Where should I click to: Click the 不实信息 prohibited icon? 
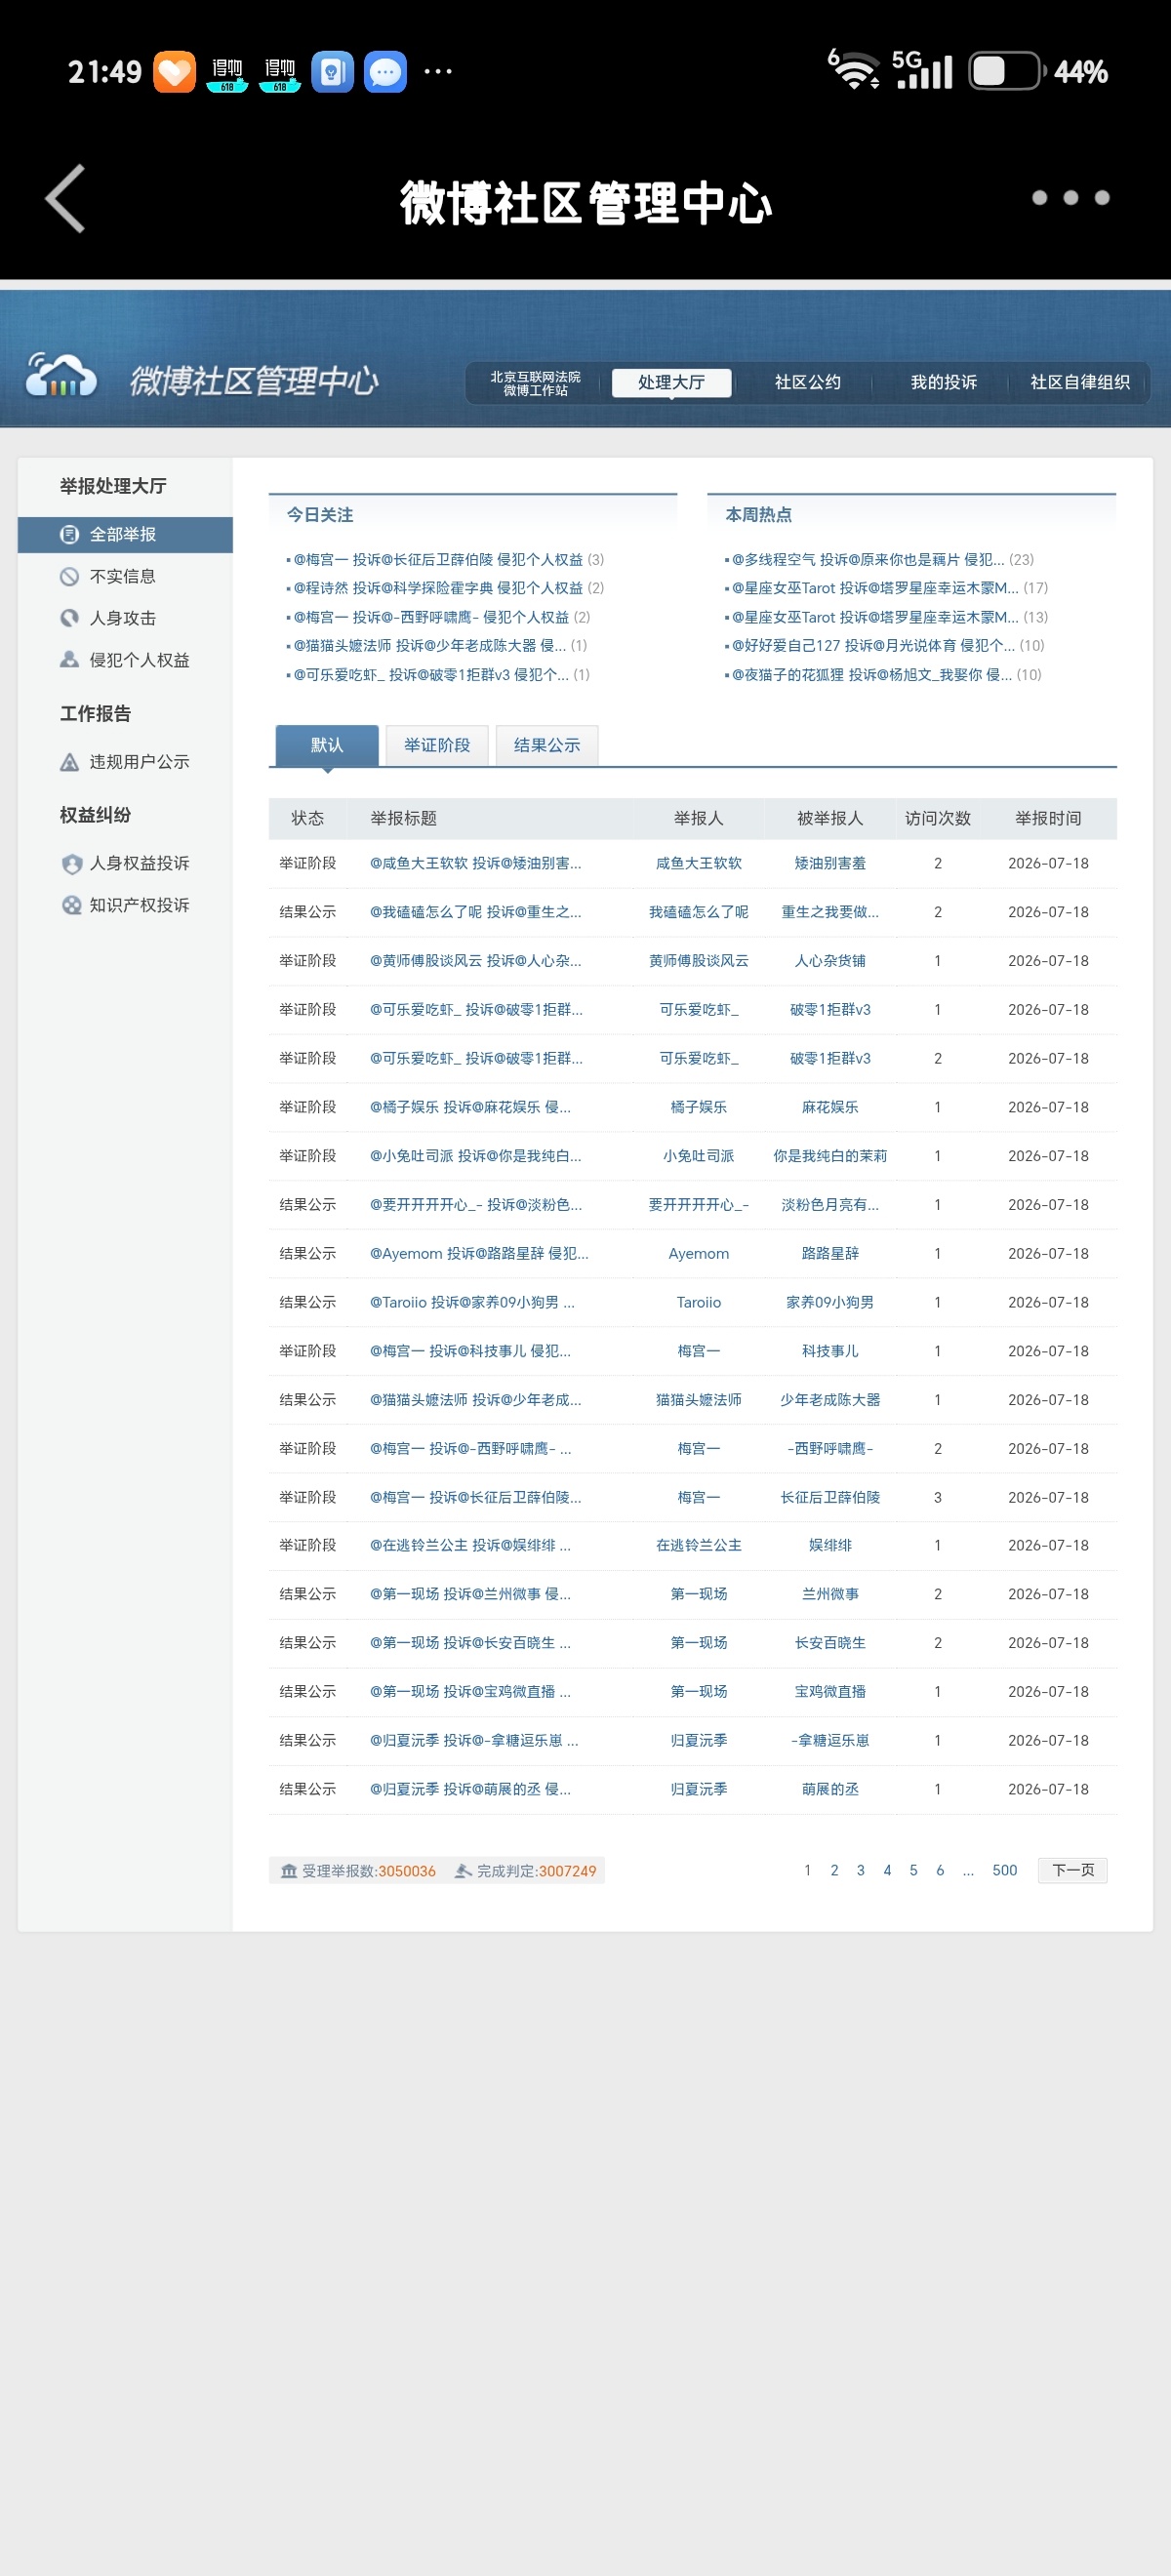[x=69, y=577]
